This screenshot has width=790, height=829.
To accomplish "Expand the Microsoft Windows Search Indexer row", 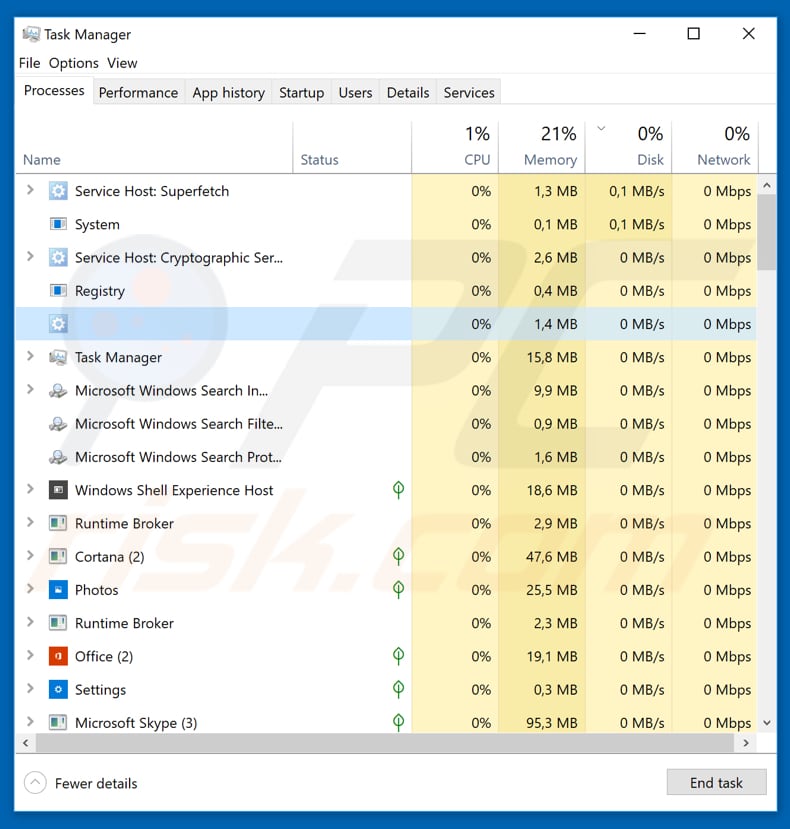I will point(30,390).
